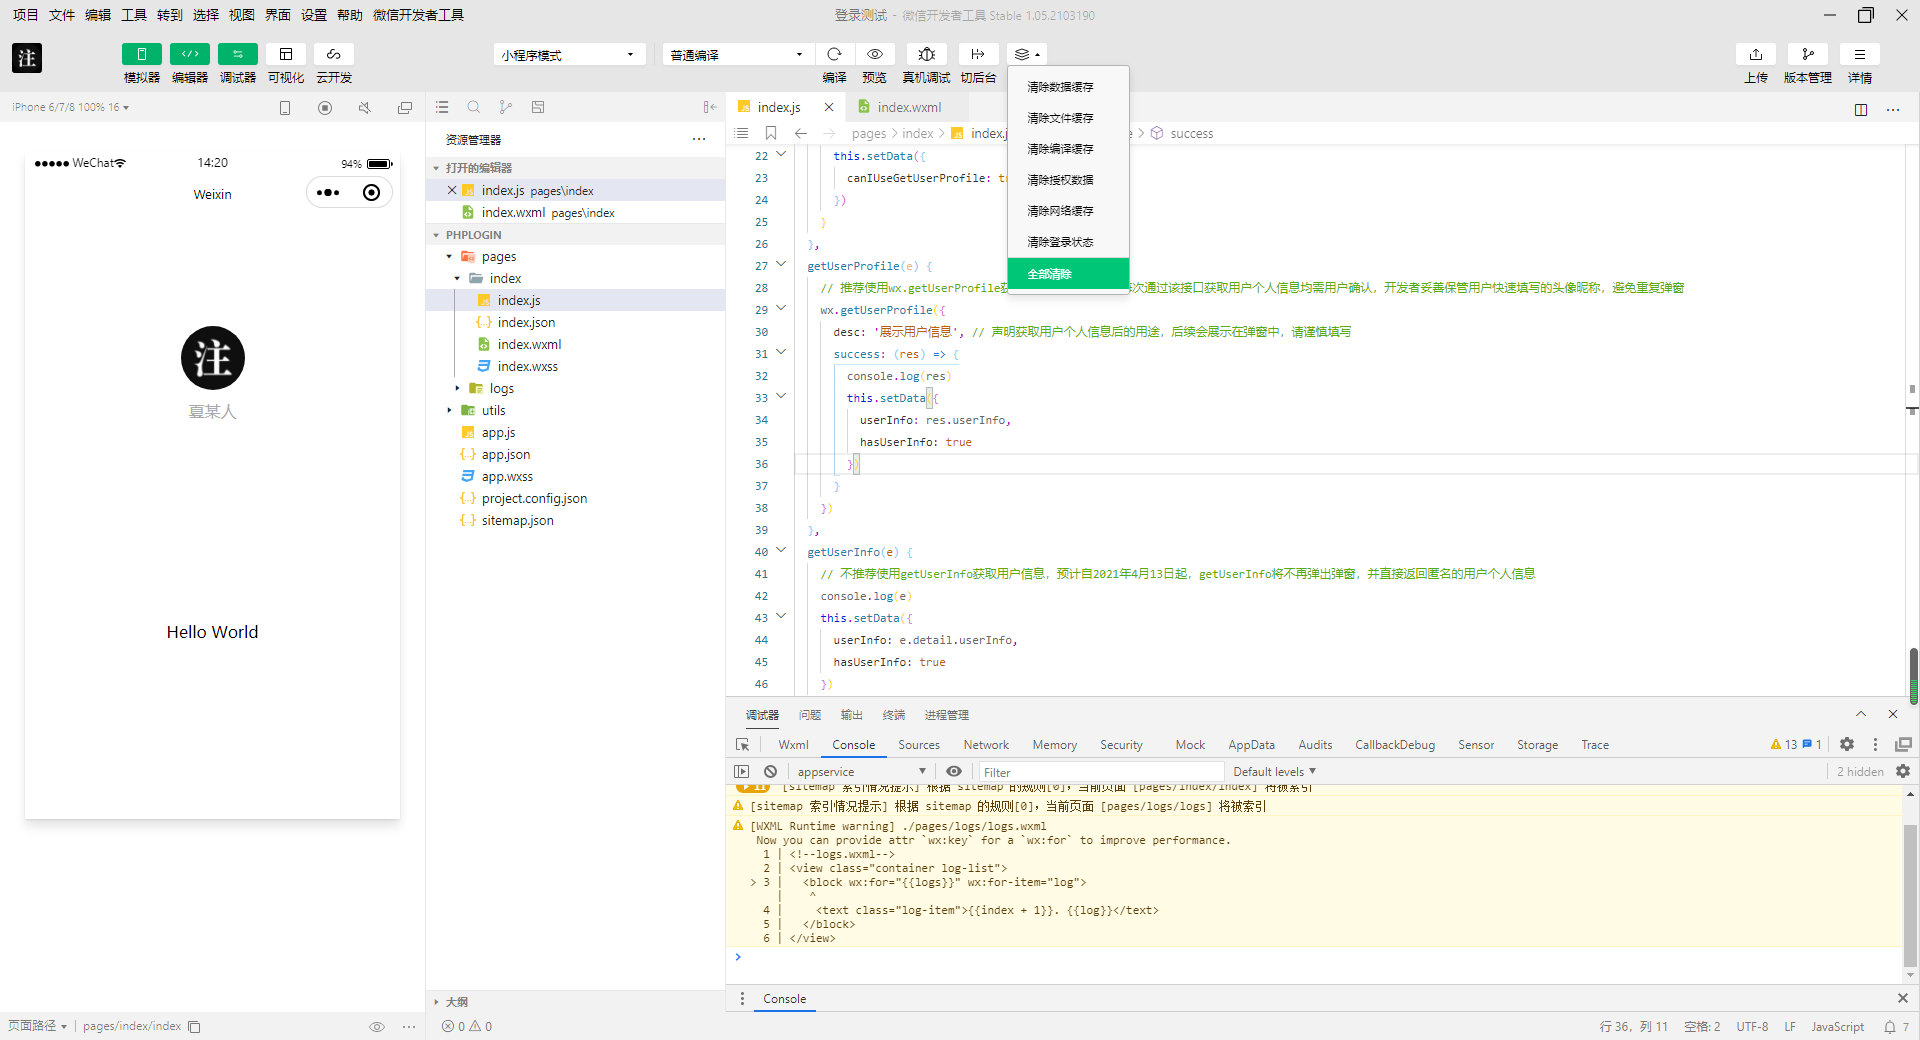Select 清除授权数据 menu entry
1920x1040 pixels.
pos(1068,180)
